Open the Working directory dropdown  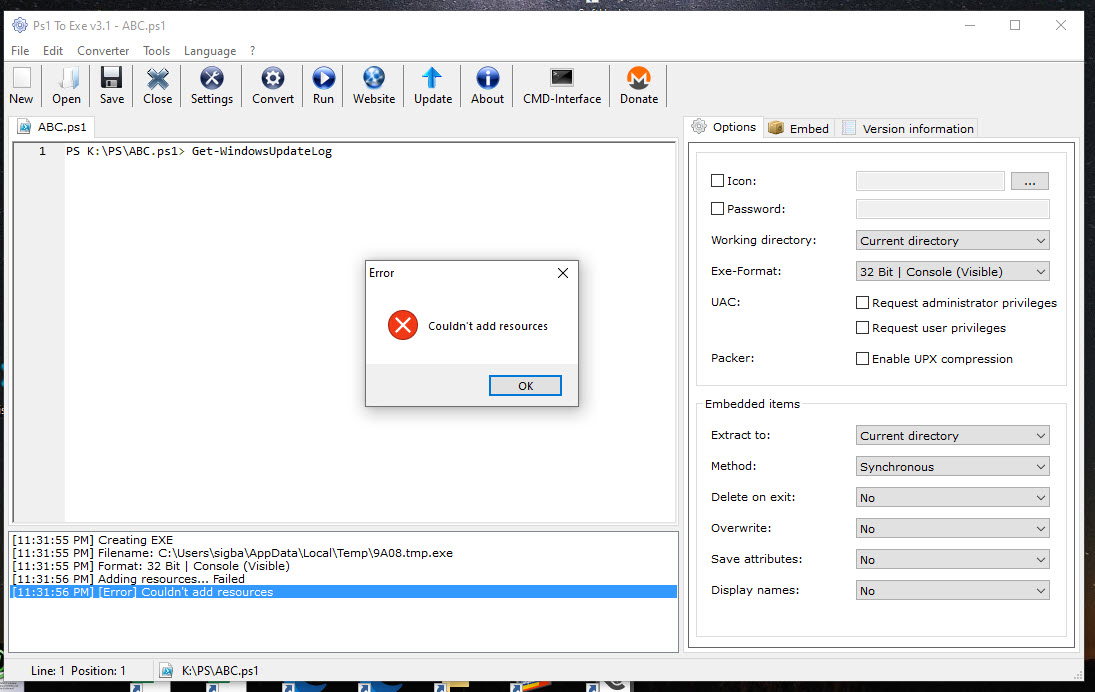[x=953, y=241]
